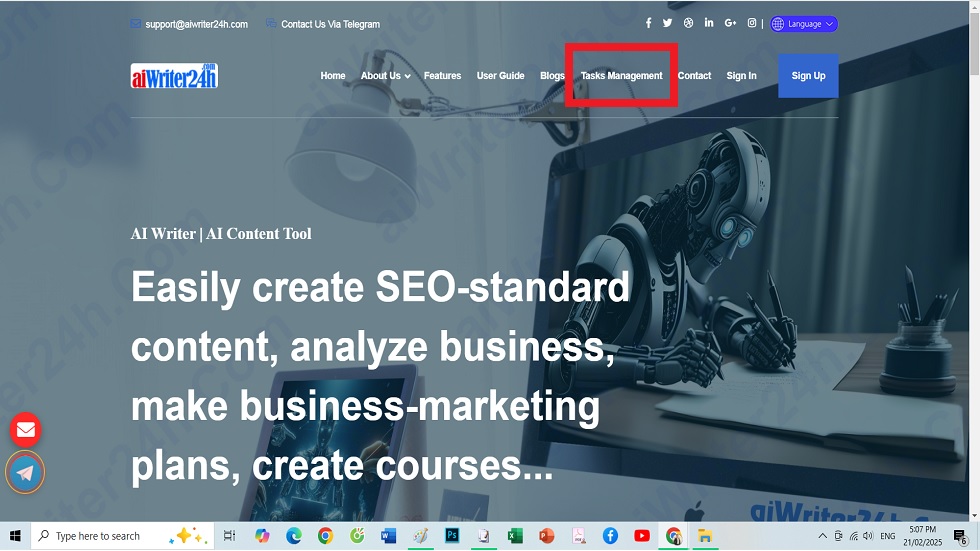
Task: Open the Twitter social link icon
Action: pyautogui.click(x=668, y=23)
